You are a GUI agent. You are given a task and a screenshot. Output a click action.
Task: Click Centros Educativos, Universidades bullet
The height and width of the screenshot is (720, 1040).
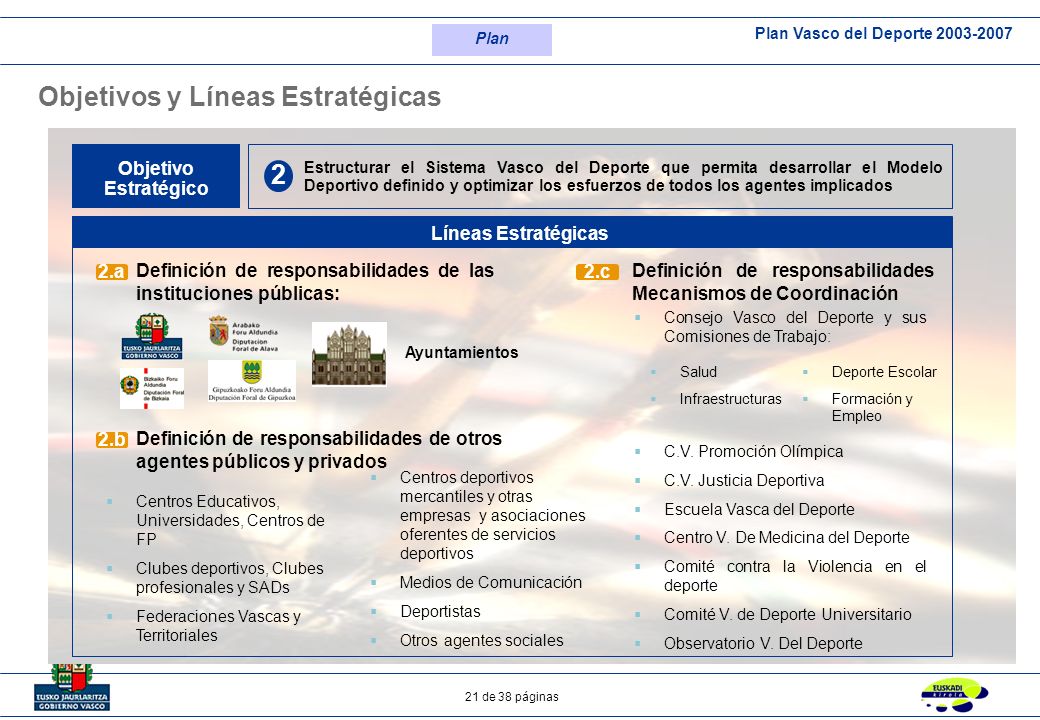[230, 520]
